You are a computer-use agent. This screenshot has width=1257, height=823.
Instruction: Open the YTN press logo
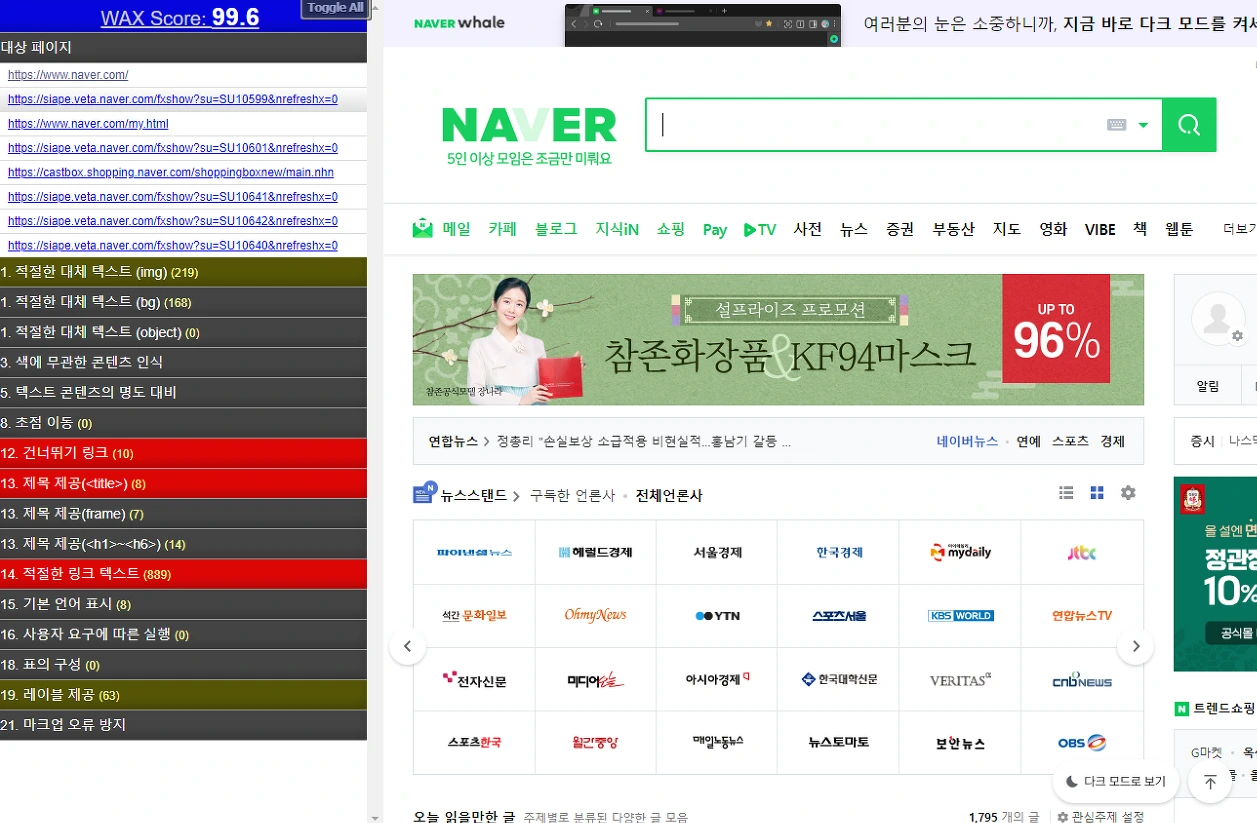[717, 616]
